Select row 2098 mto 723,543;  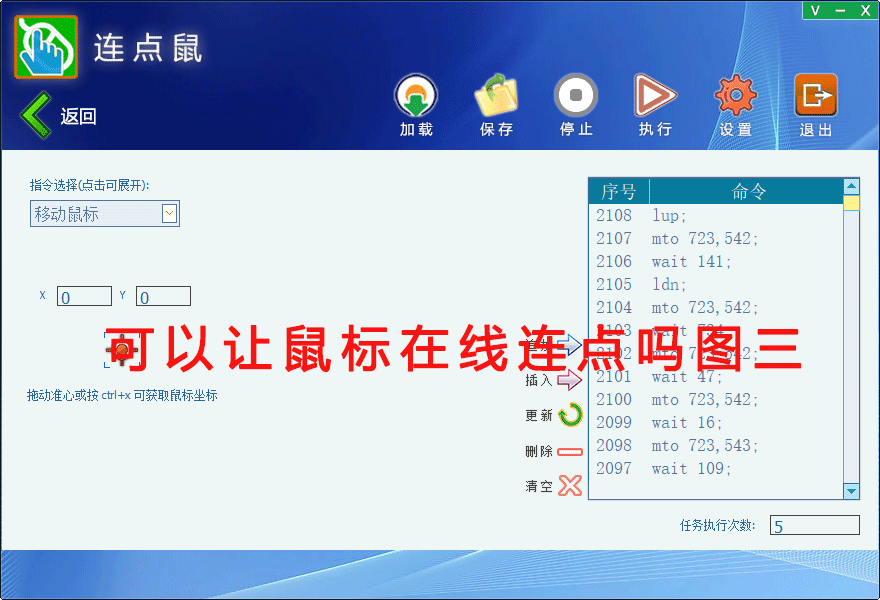[716, 446]
